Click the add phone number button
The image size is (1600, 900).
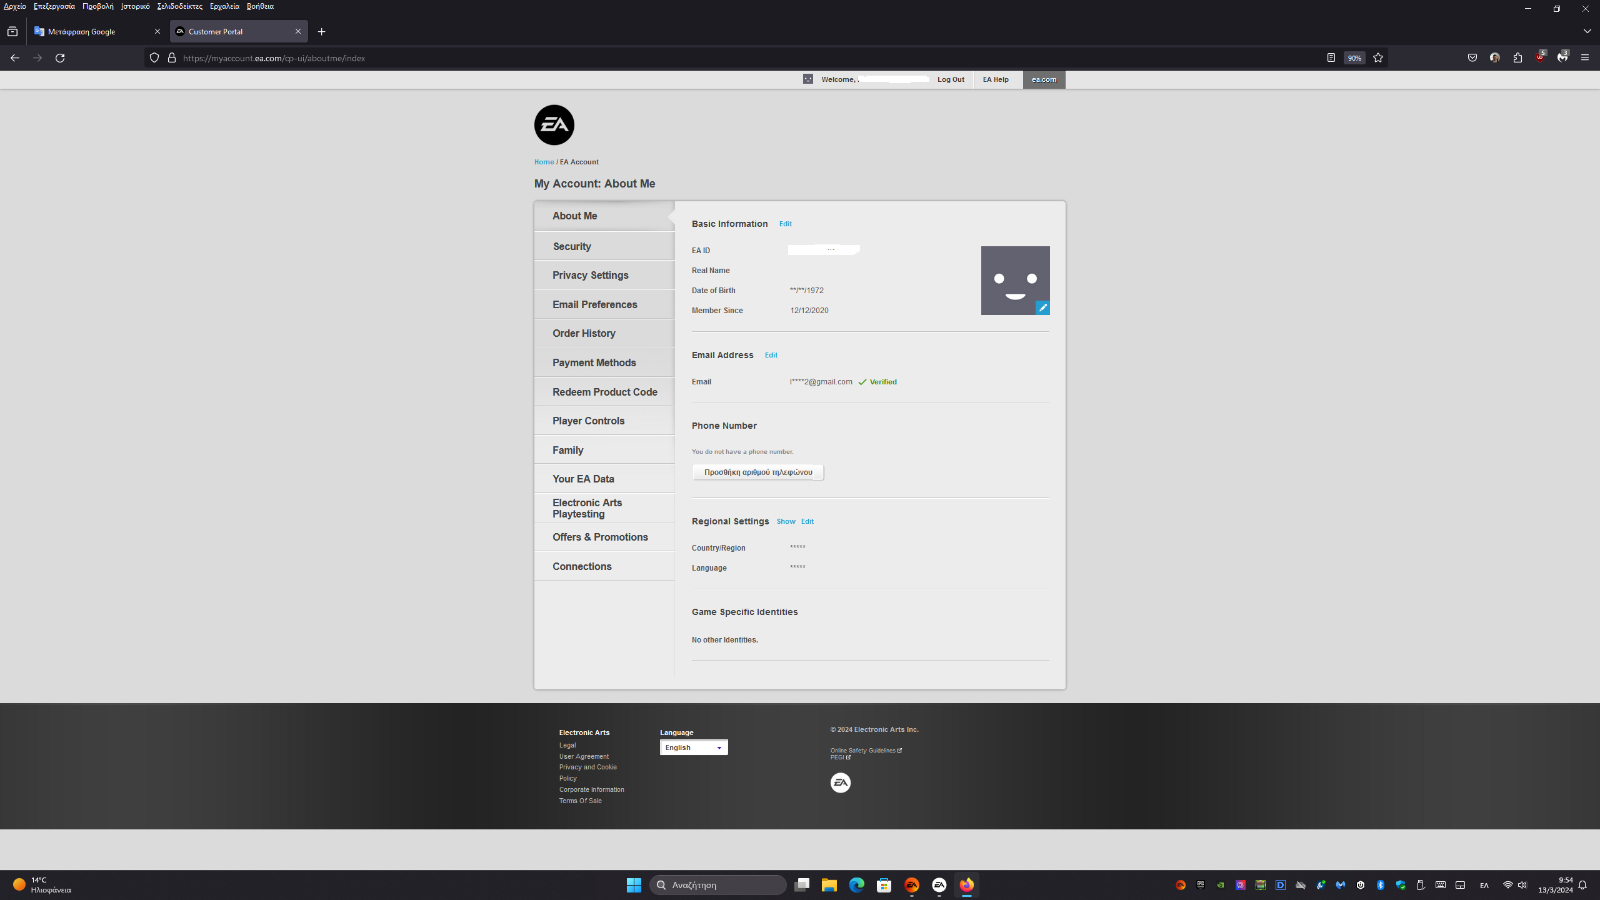pyautogui.click(x=758, y=472)
